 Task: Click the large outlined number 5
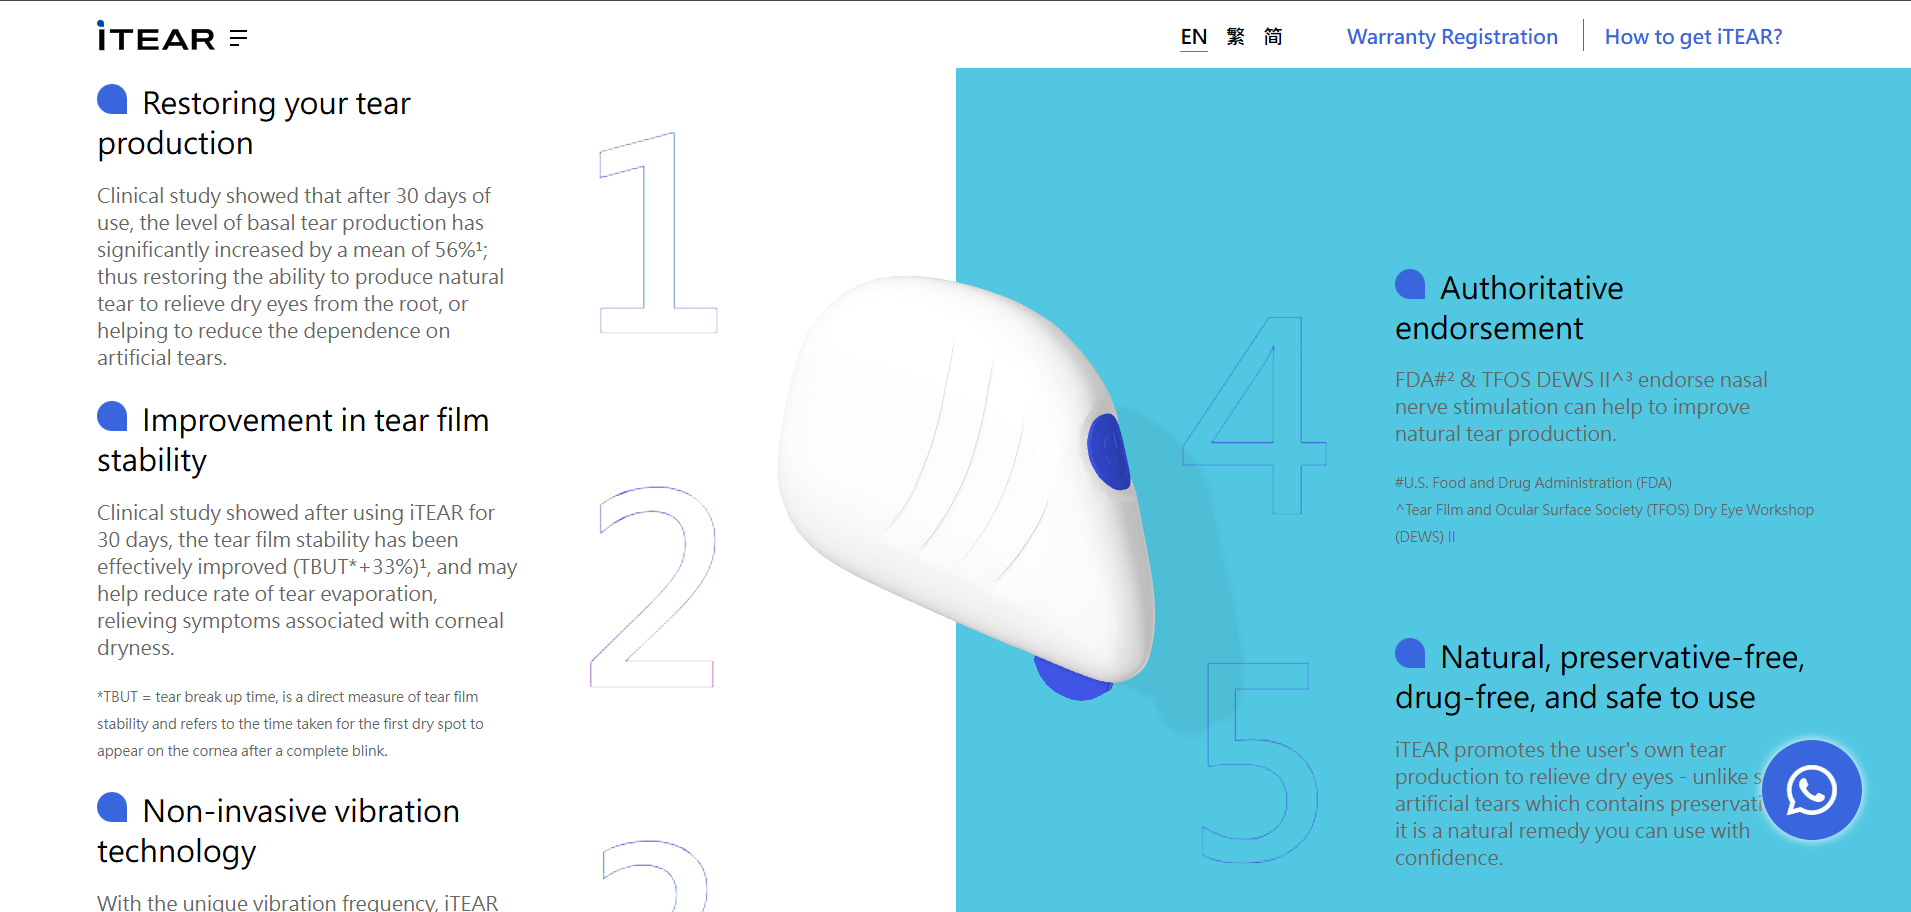tap(1259, 762)
